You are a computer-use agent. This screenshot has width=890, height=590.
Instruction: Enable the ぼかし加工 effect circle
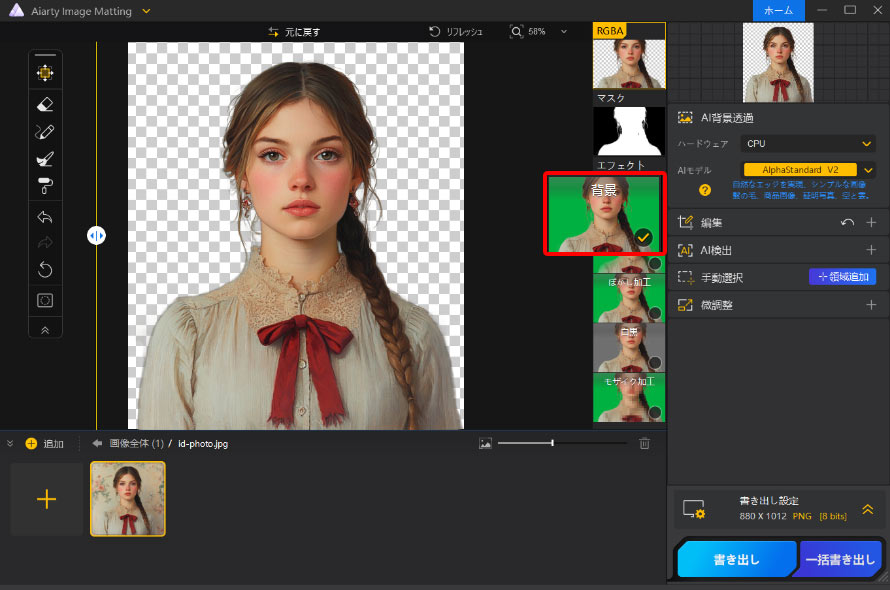point(654,313)
